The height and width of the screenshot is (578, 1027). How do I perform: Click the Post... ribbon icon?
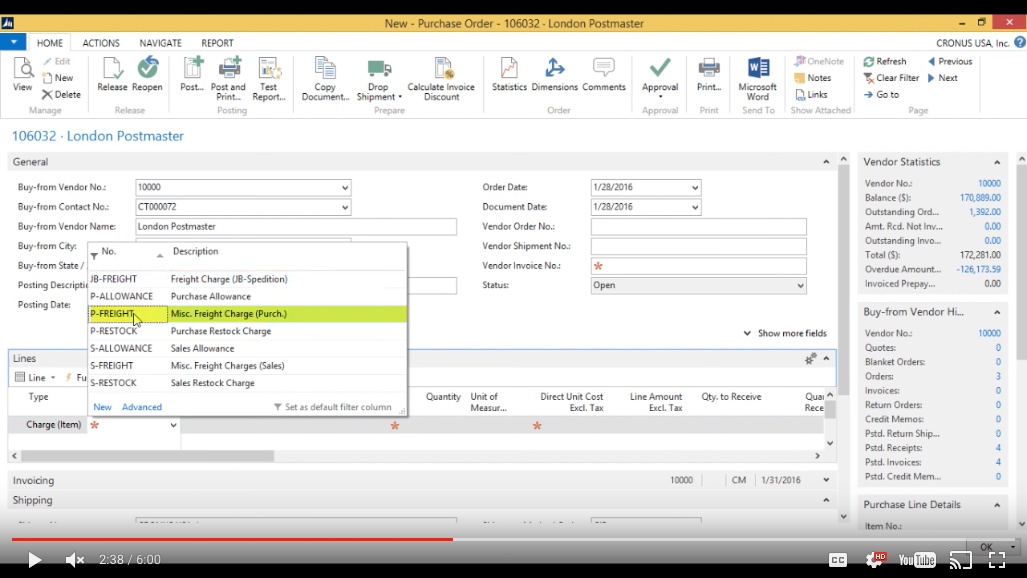point(192,74)
